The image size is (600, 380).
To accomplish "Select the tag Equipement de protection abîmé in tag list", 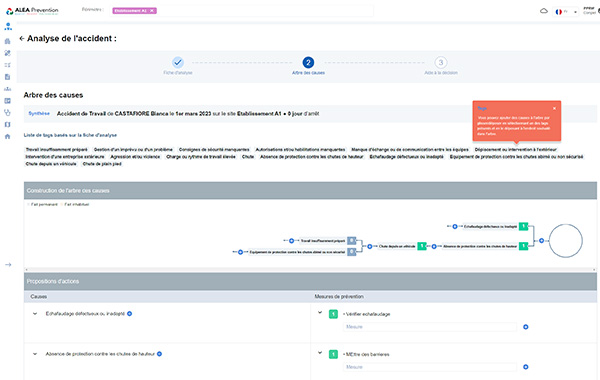I will coord(516,157).
